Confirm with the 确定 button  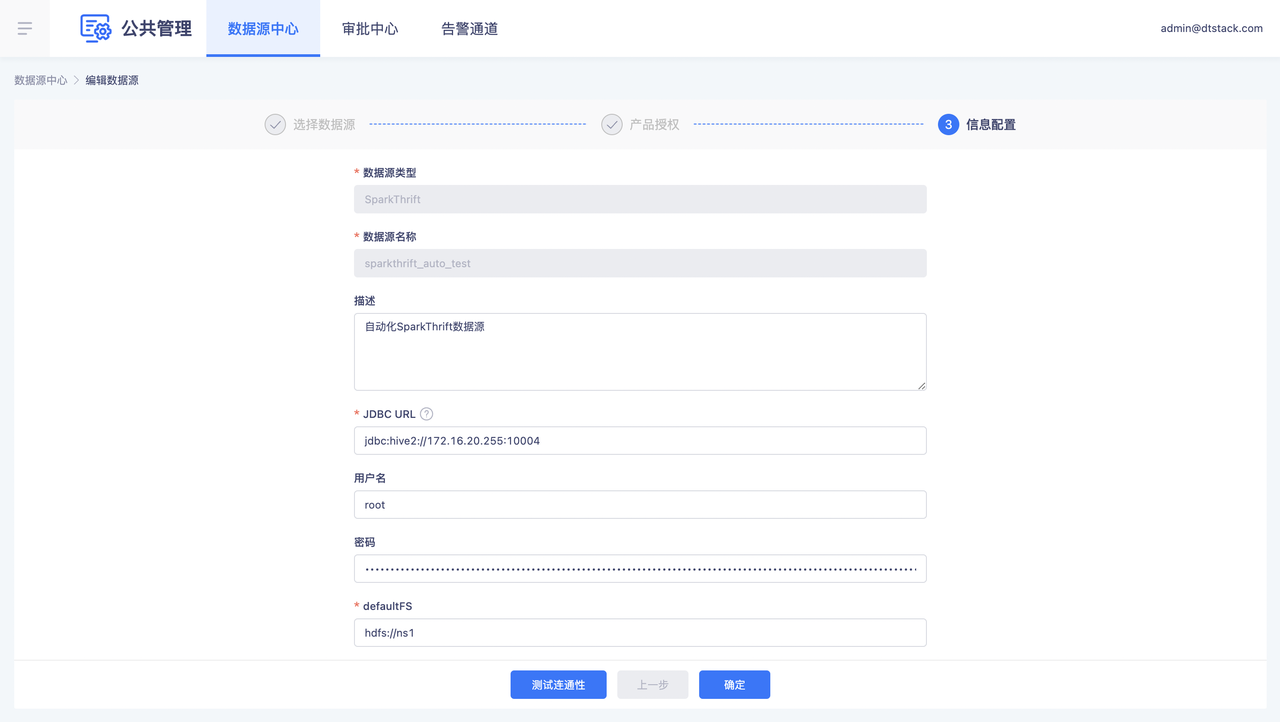734,685
